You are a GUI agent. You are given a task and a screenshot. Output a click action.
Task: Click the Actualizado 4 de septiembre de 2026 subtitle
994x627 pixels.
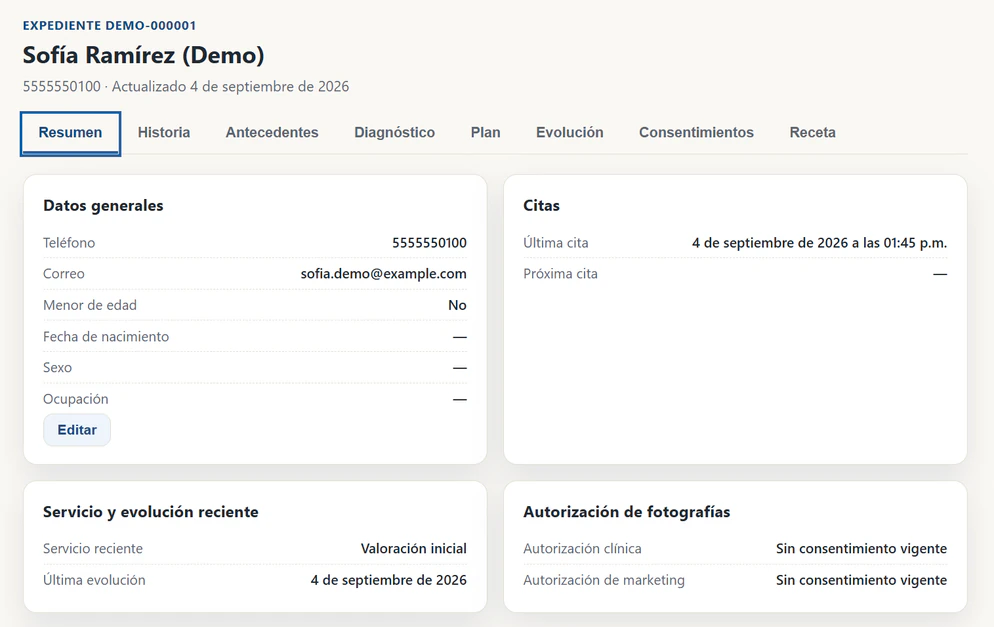pos(231,87)
